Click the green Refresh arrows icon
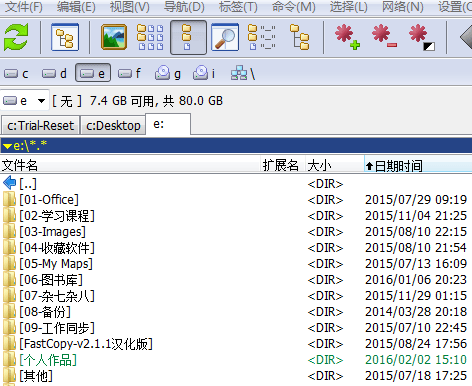 (16, 37)
